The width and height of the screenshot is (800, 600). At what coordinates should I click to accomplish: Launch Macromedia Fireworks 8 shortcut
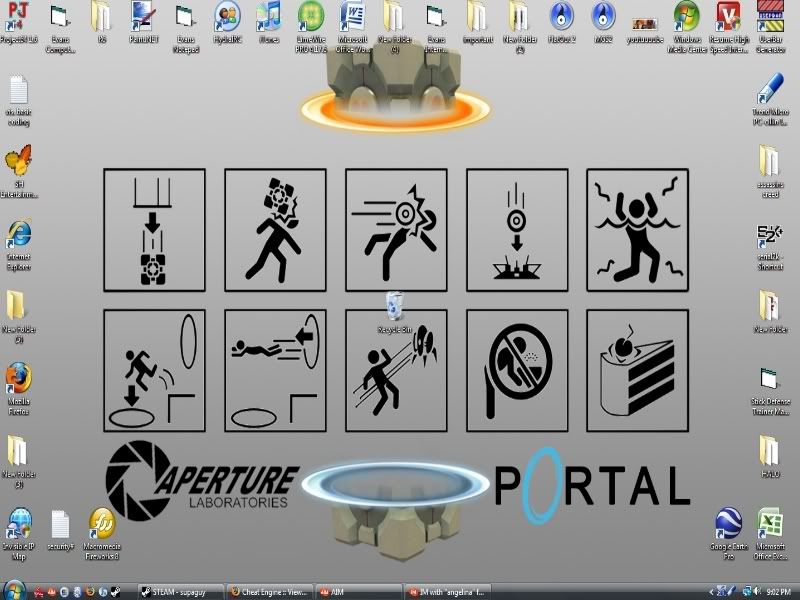click(103, 524)
